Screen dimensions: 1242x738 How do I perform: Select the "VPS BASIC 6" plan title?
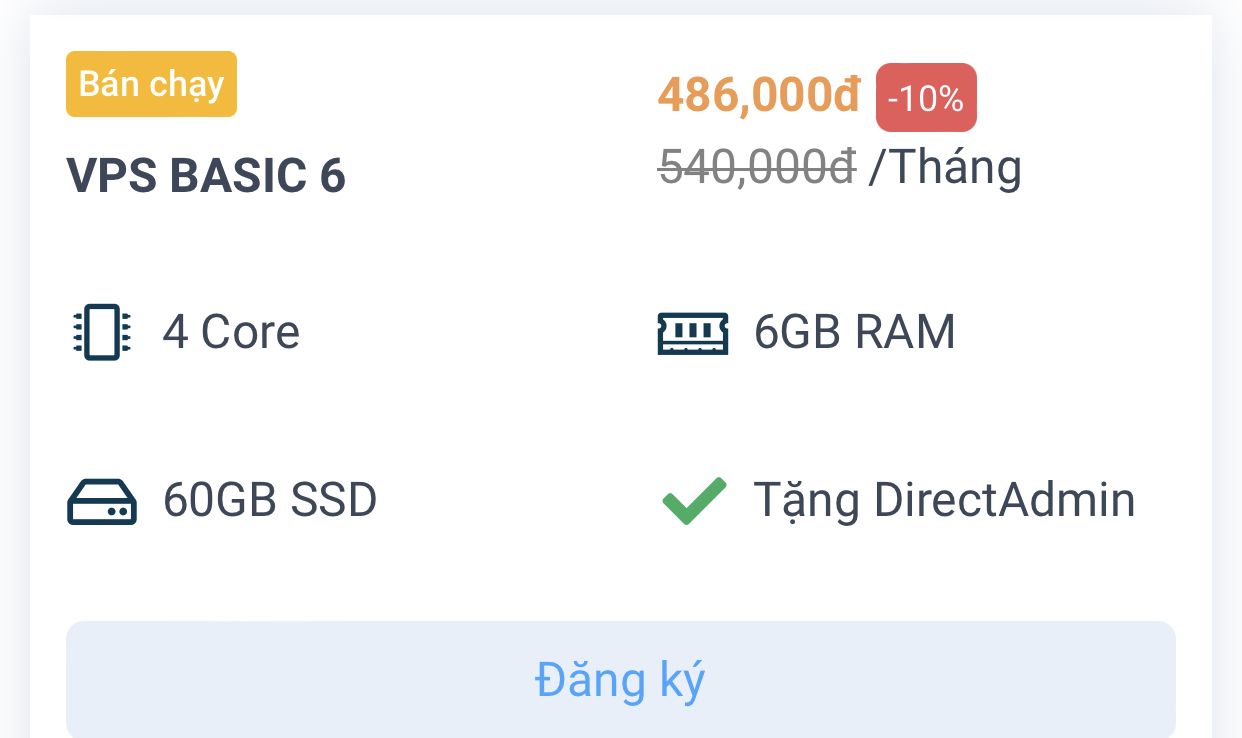click(206, 176)
